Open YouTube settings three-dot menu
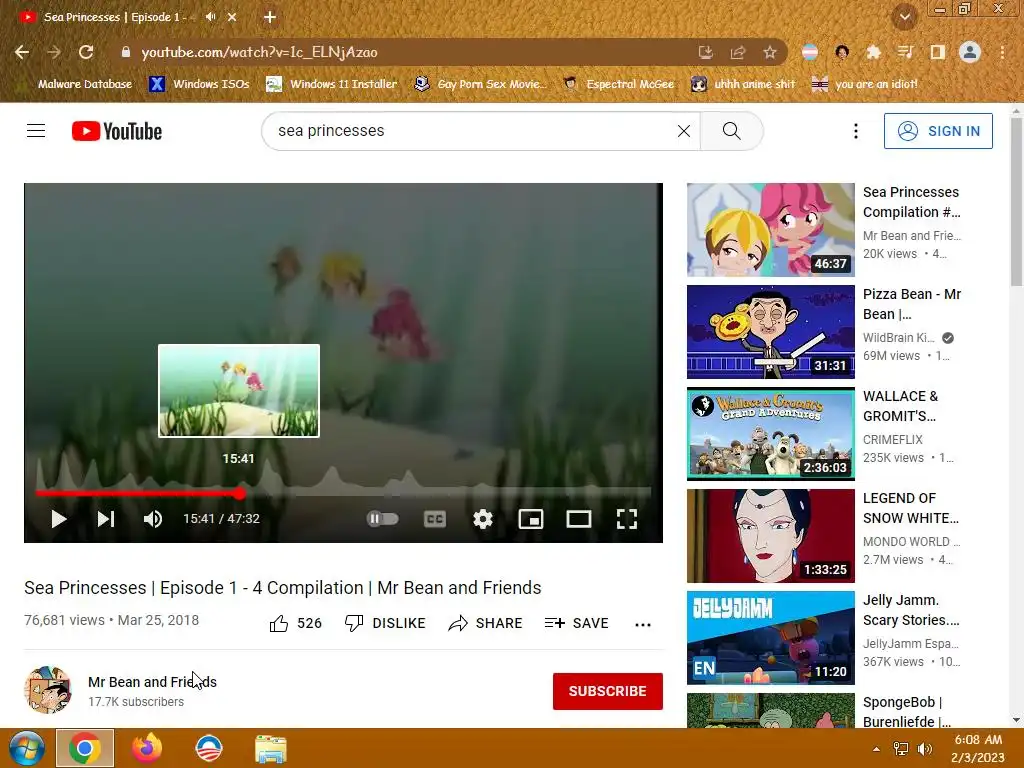 (x=856, y=131)
